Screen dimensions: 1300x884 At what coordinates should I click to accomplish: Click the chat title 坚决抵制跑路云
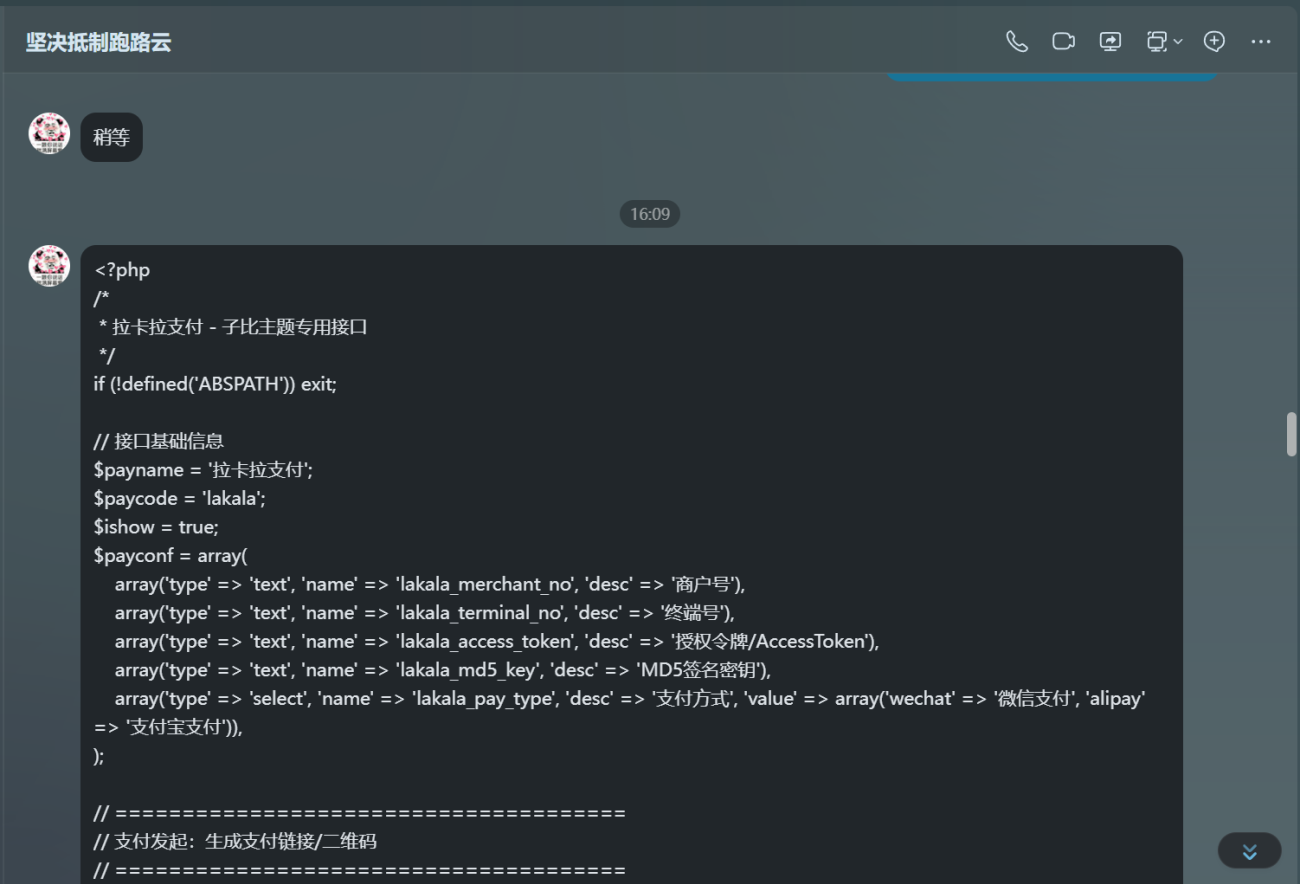click(98, 42)
